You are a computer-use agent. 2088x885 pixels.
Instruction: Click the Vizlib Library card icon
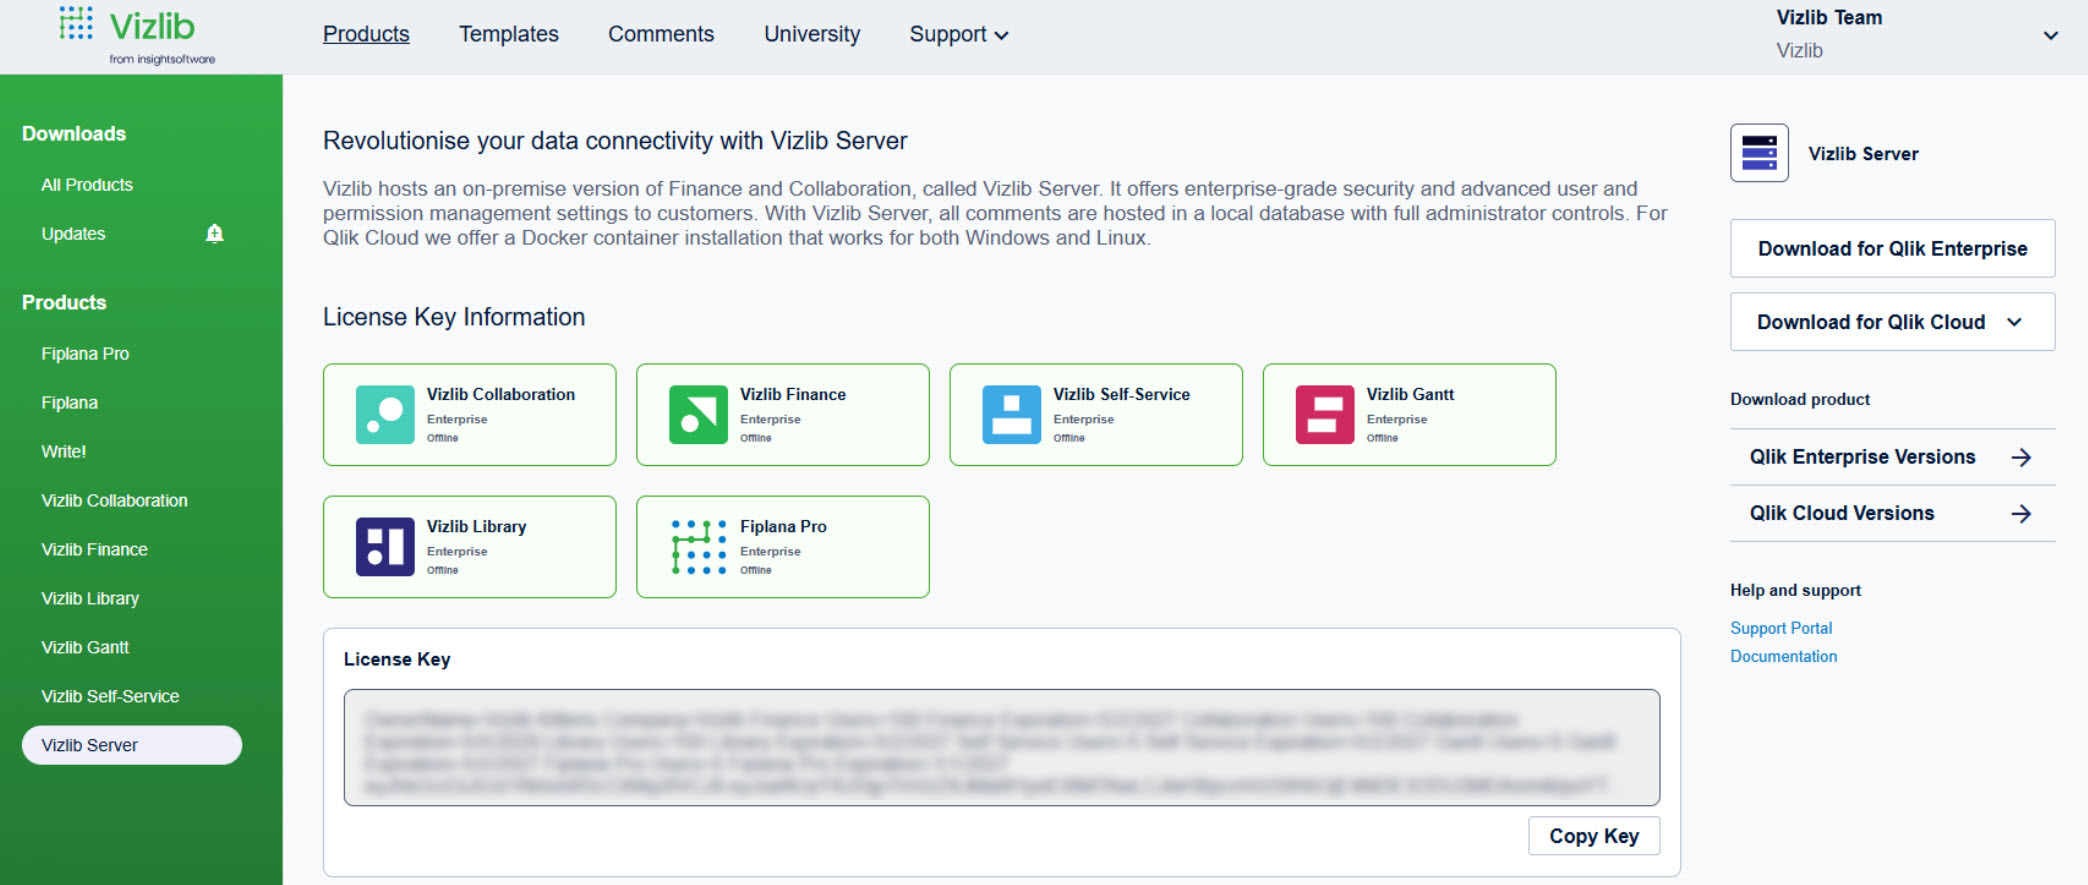385,546
